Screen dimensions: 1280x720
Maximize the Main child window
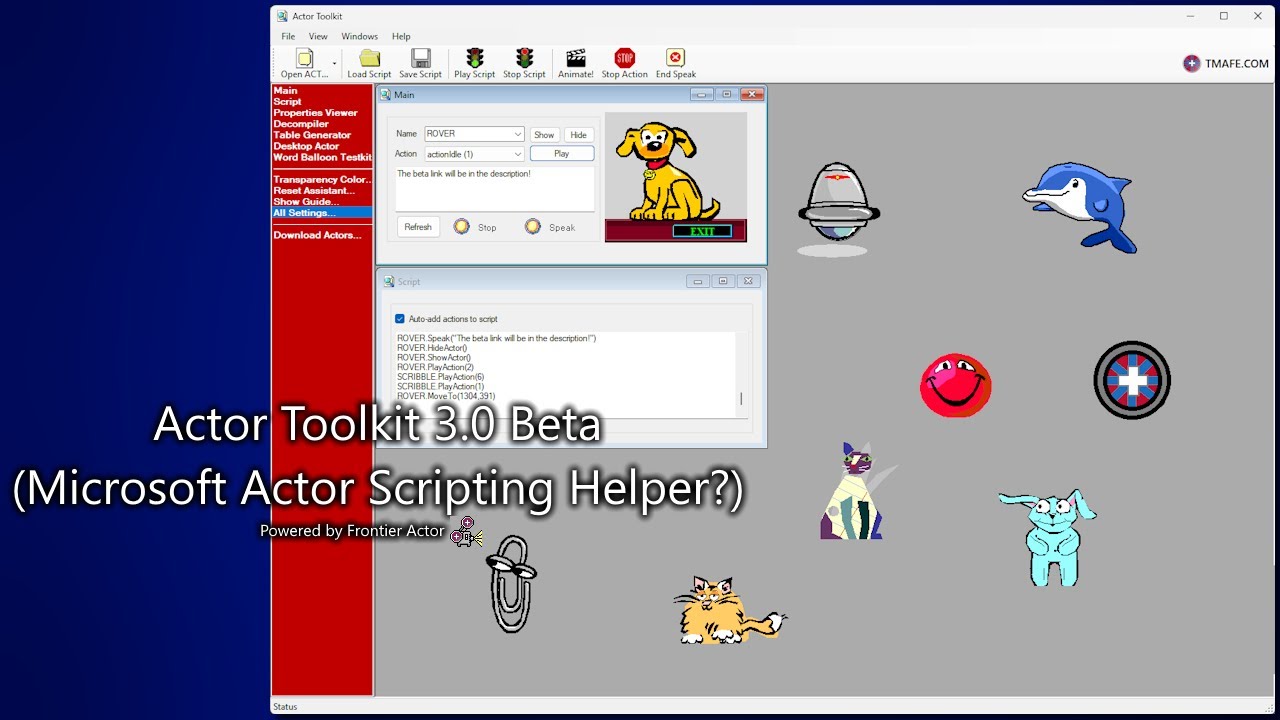[x=727, y=95]
